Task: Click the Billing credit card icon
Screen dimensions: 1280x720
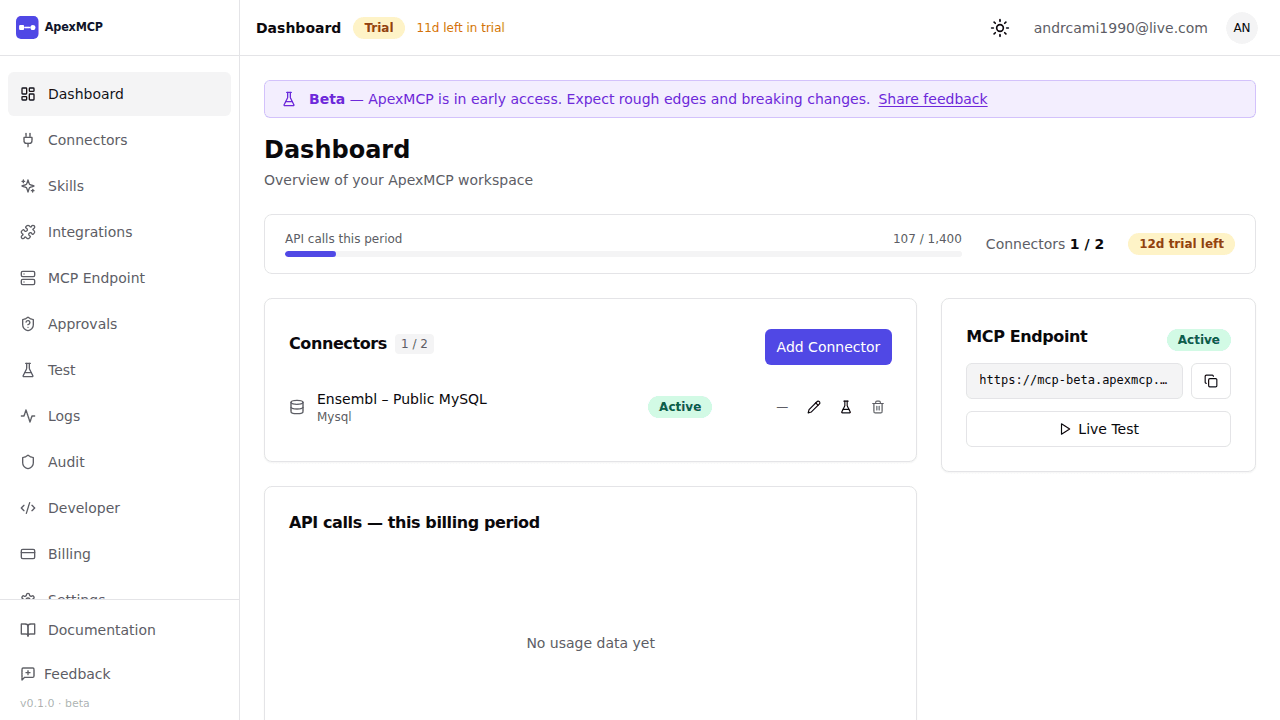Action: (x=28, y=554)
